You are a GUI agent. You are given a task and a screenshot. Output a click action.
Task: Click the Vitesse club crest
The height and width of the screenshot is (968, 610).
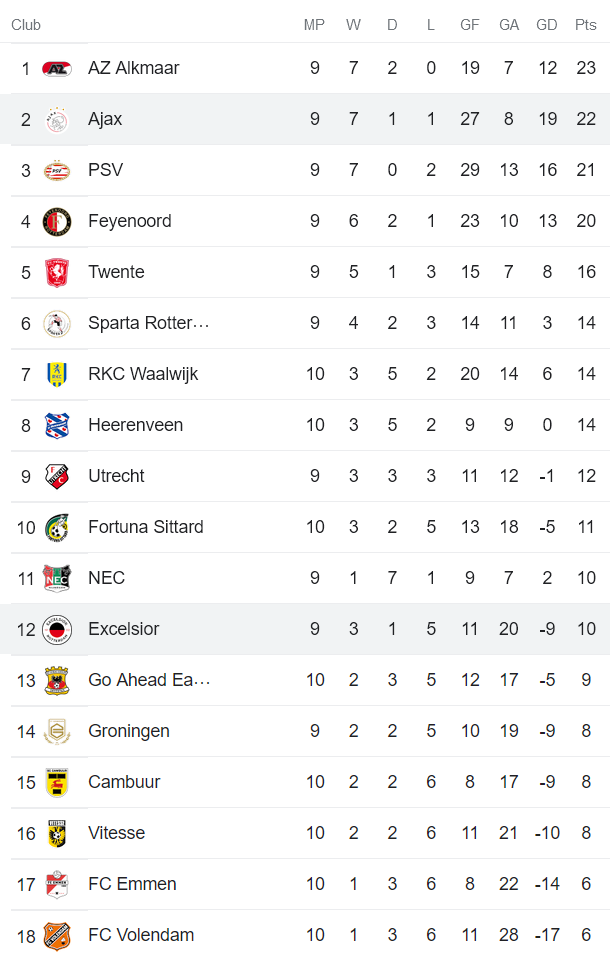[57, 834]
